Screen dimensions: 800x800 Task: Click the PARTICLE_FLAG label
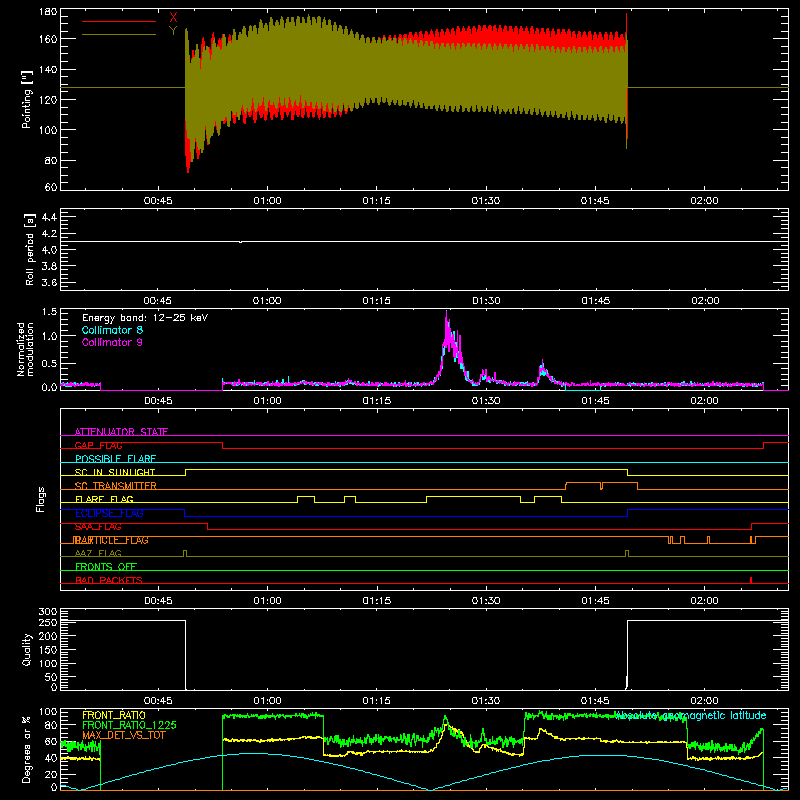(111, 540)
